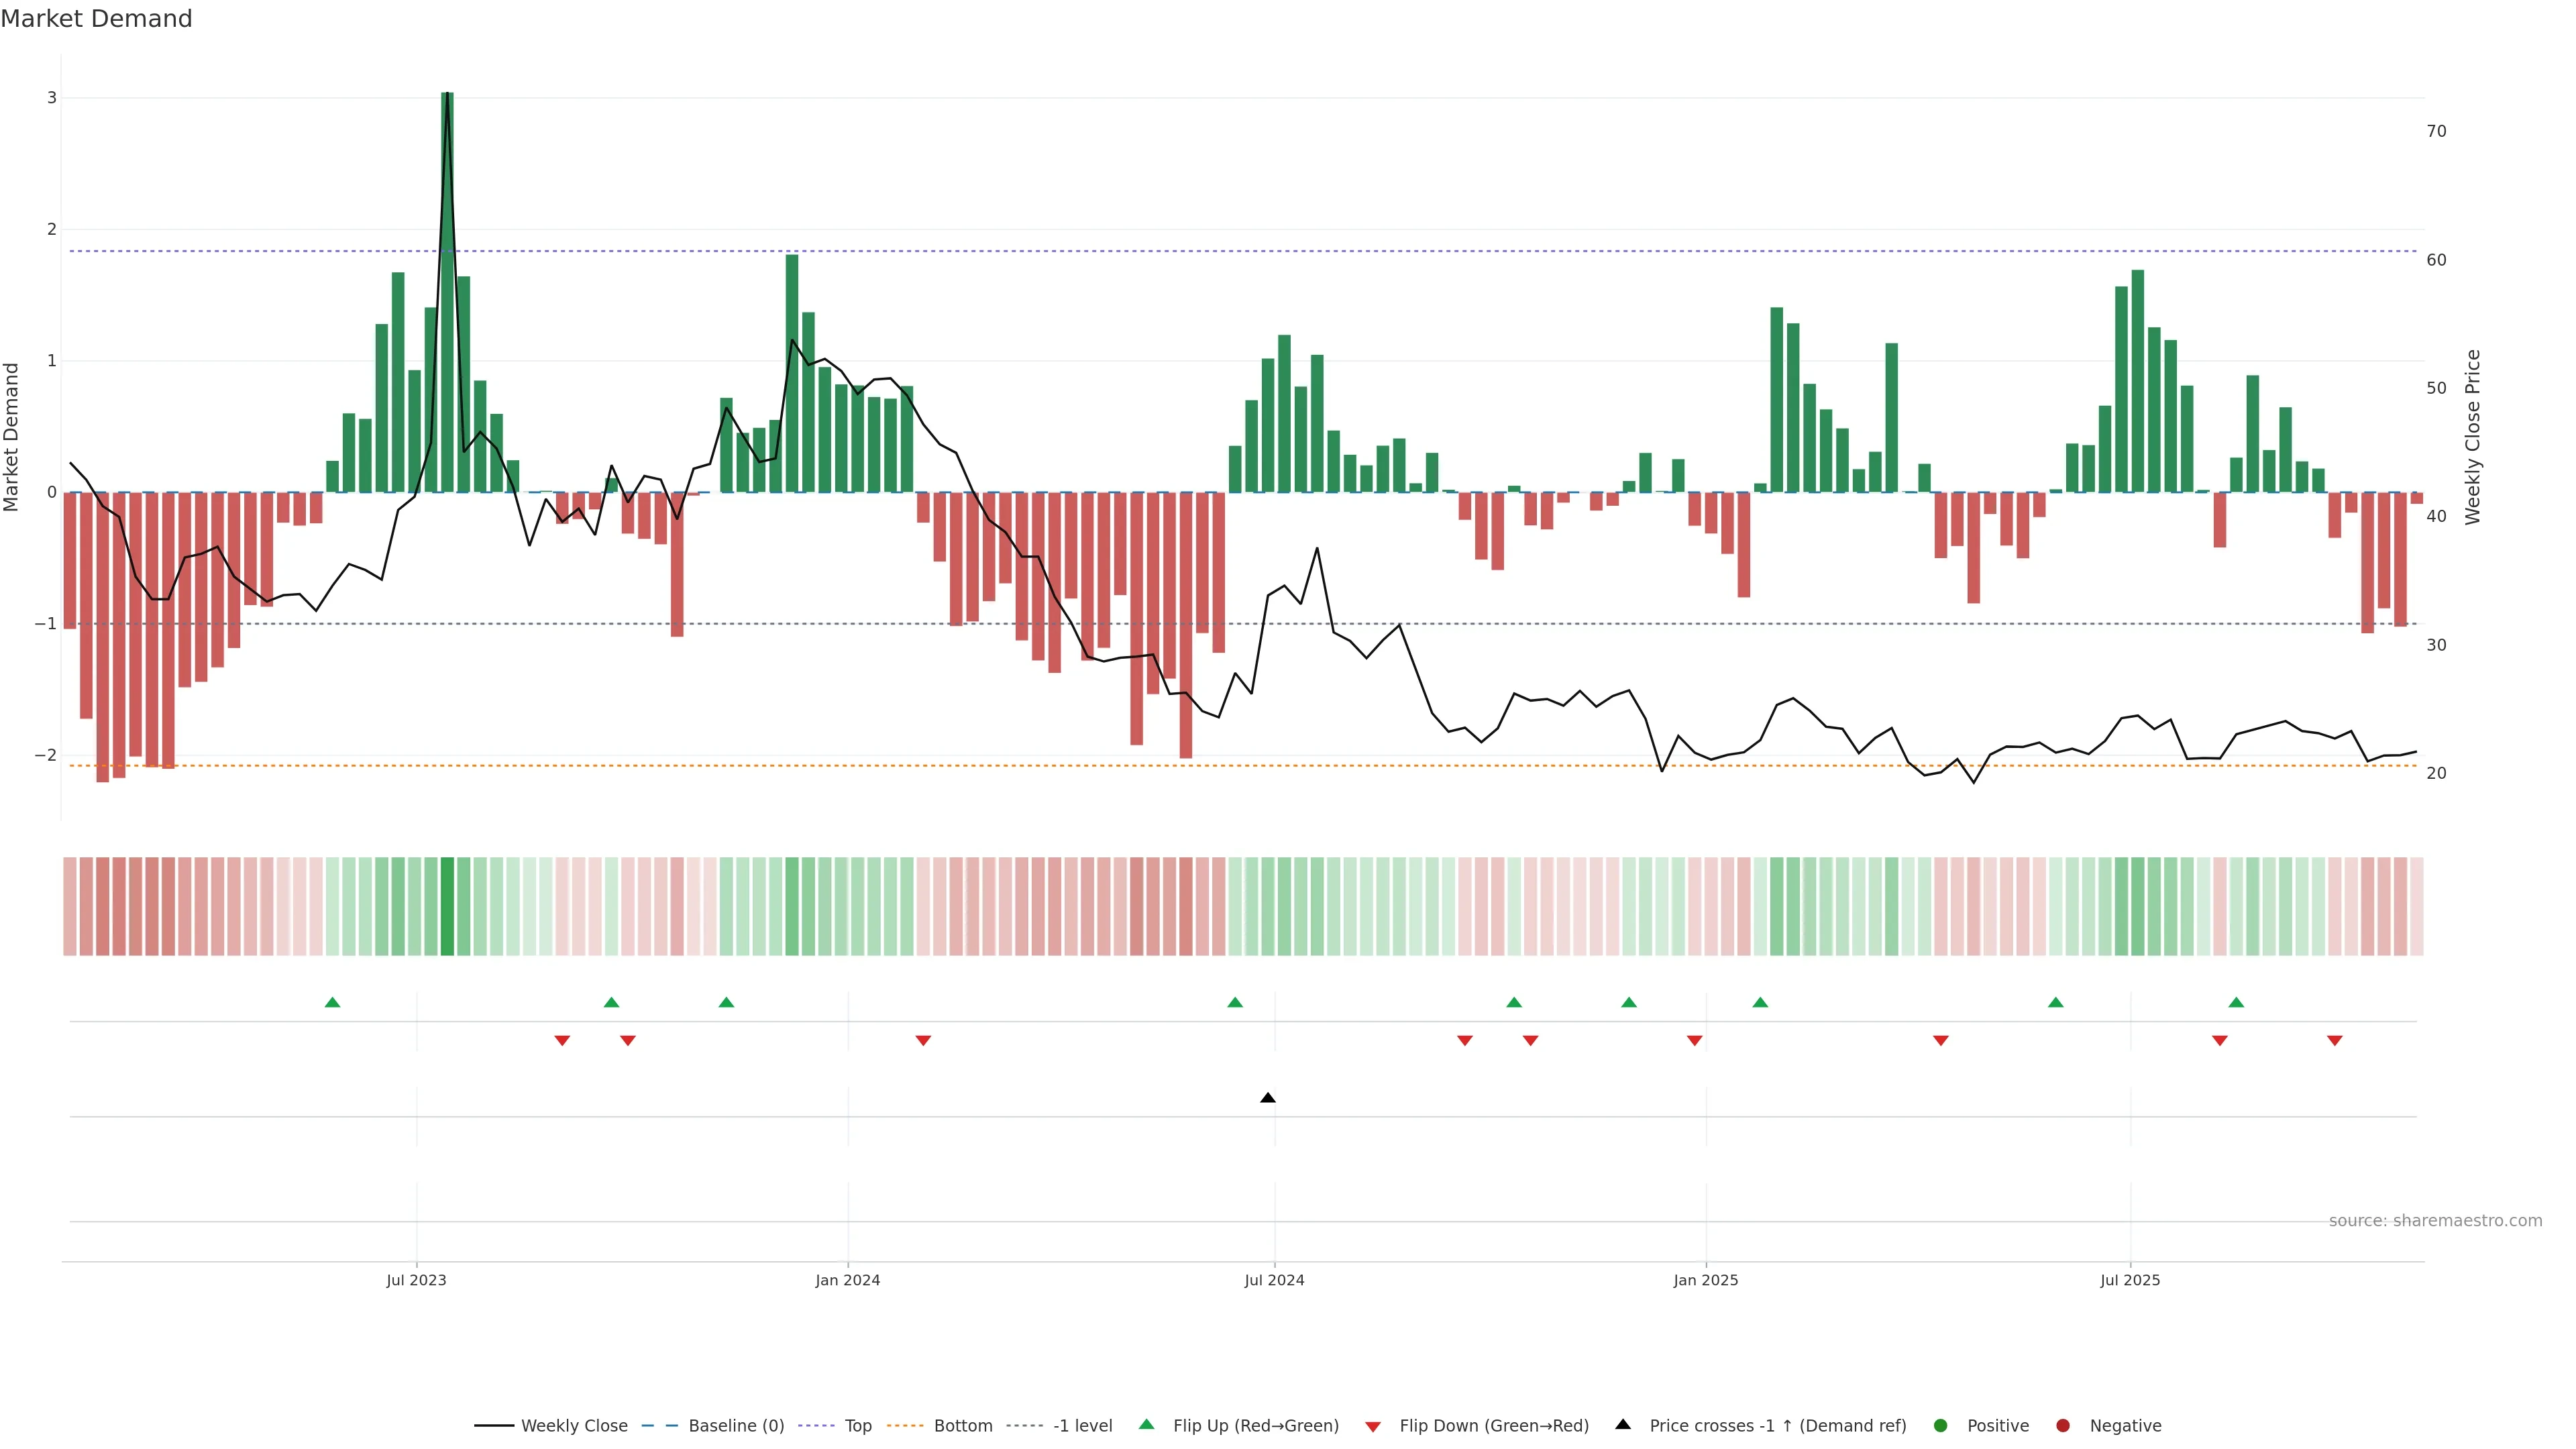Click the leftmost green Flip Up triangle marker
Viewport: 2576px width, 1449px height.
coord(333,1002)
